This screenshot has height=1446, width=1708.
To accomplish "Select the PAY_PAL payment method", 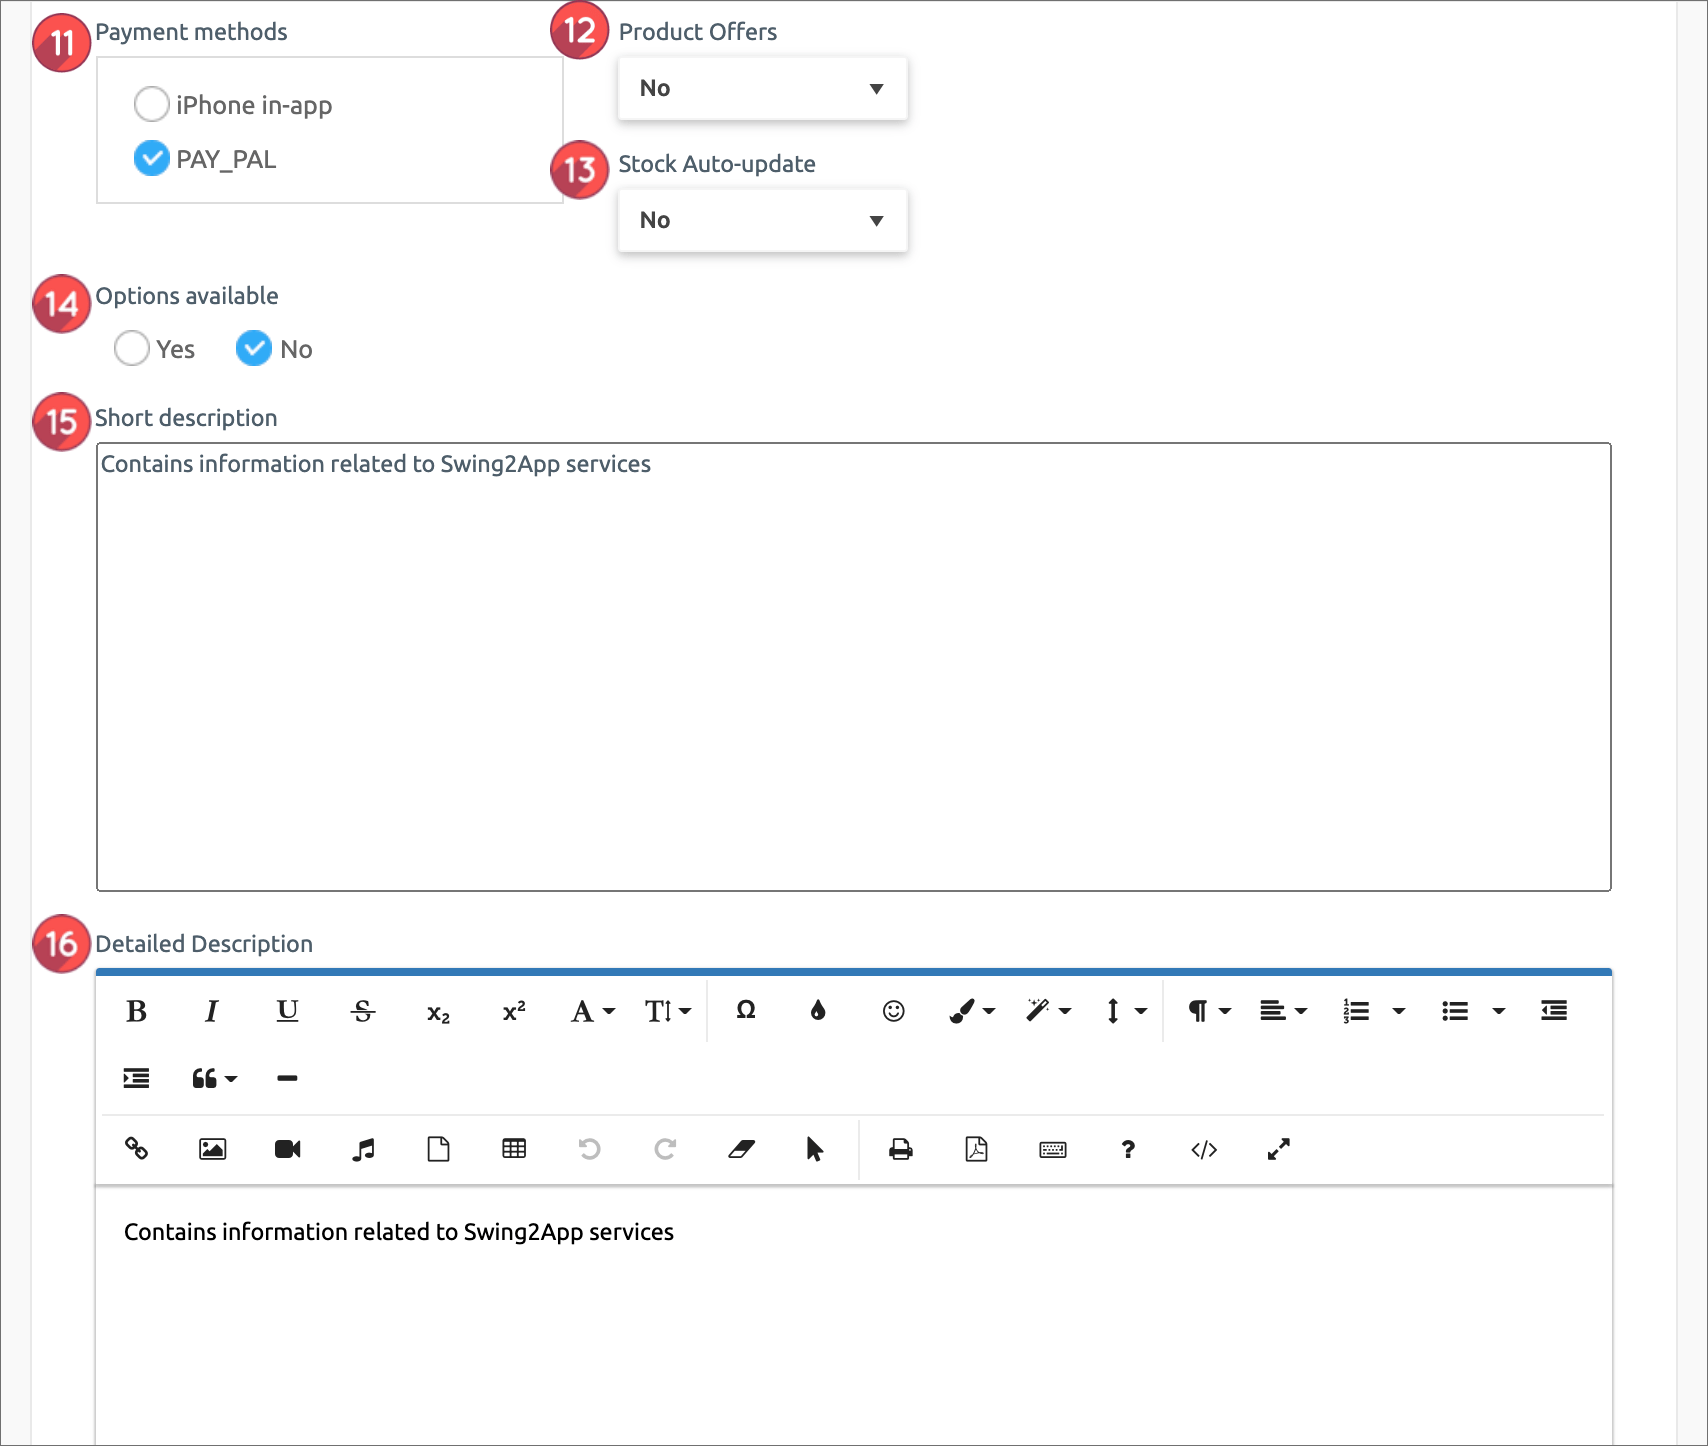I will coord(151,158).
